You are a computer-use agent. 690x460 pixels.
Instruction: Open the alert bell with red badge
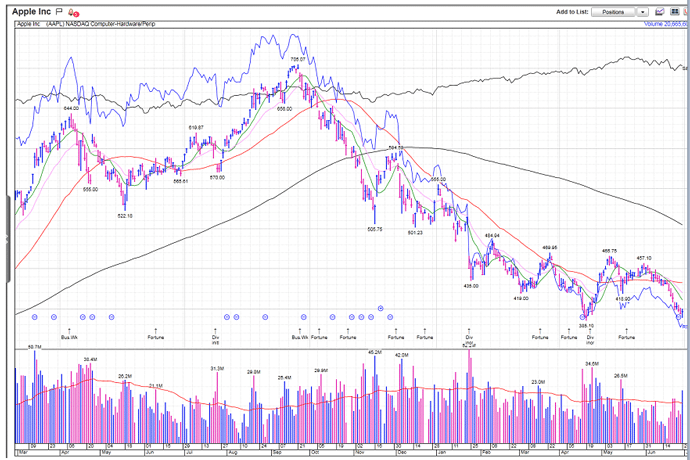73,13
